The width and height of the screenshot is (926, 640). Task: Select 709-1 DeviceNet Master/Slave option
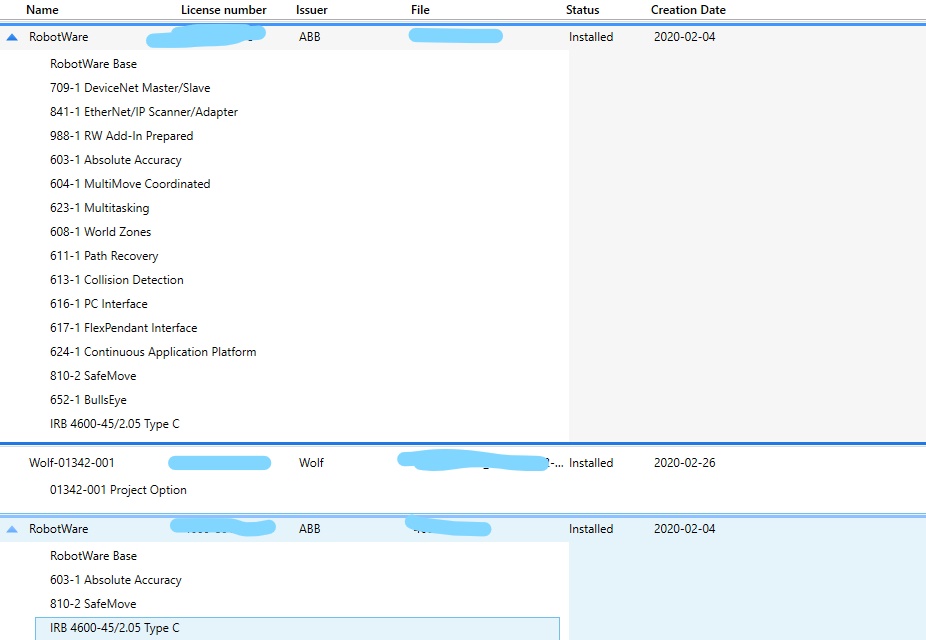130,88
